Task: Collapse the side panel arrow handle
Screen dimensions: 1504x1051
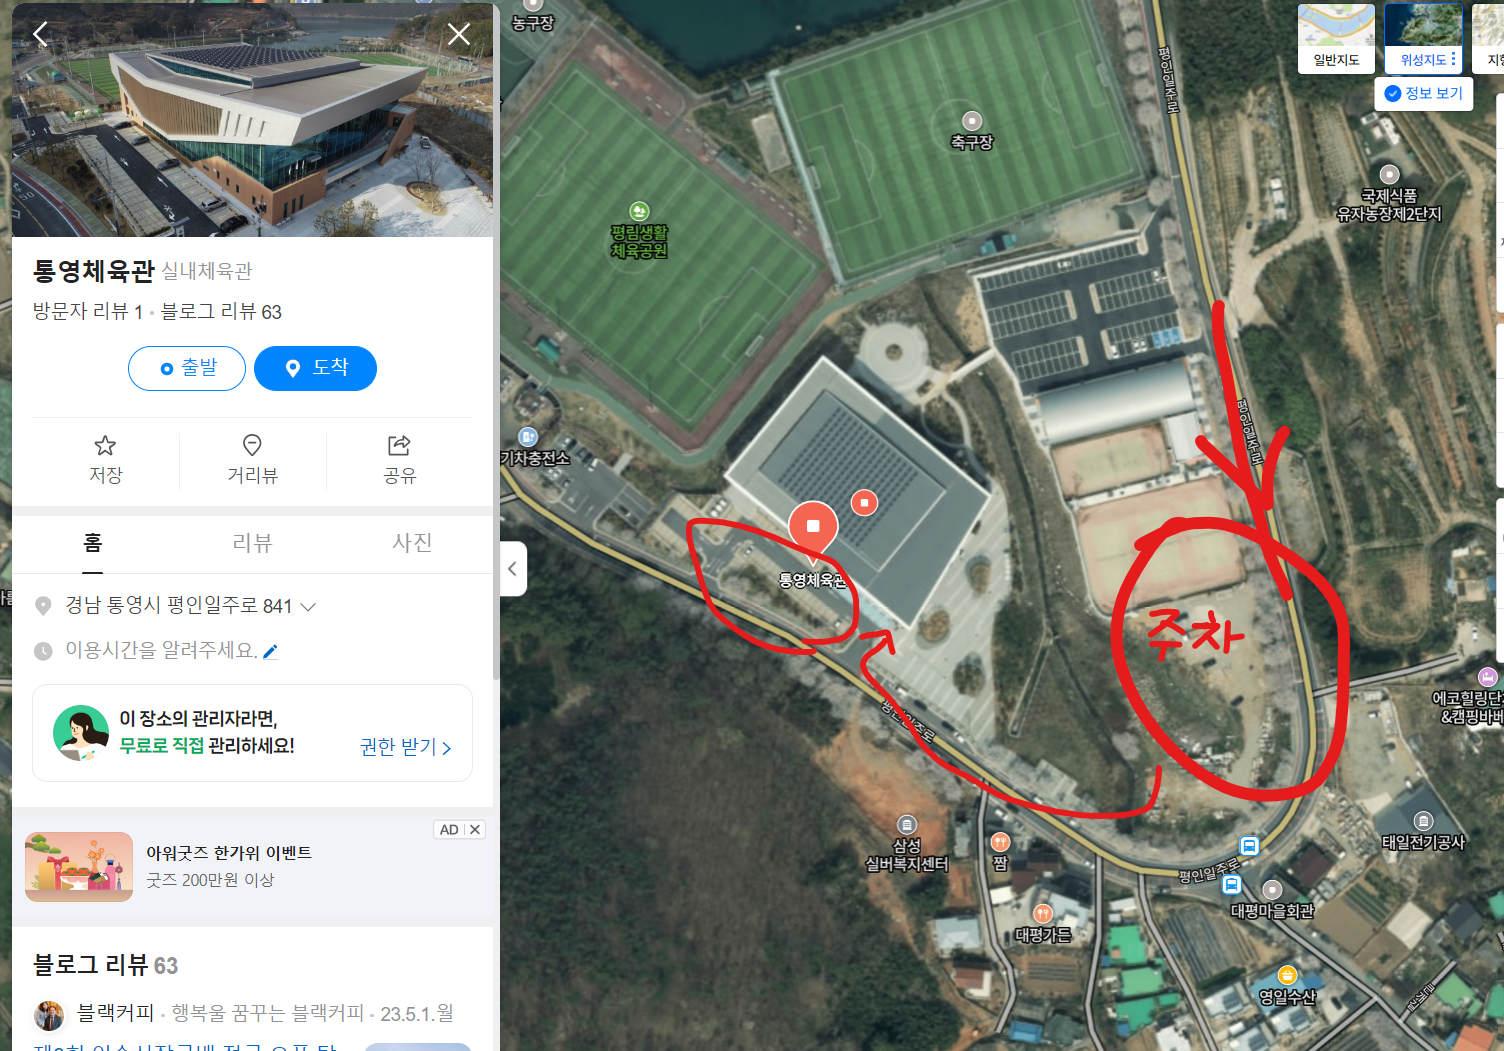Action: (x=513, y=569)
